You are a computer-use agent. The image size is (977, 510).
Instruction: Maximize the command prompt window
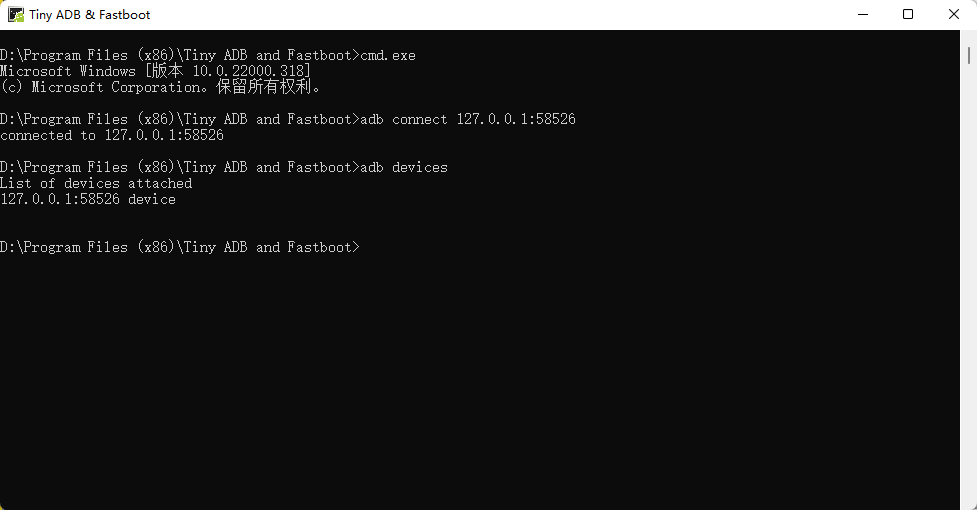click(908, 15)
